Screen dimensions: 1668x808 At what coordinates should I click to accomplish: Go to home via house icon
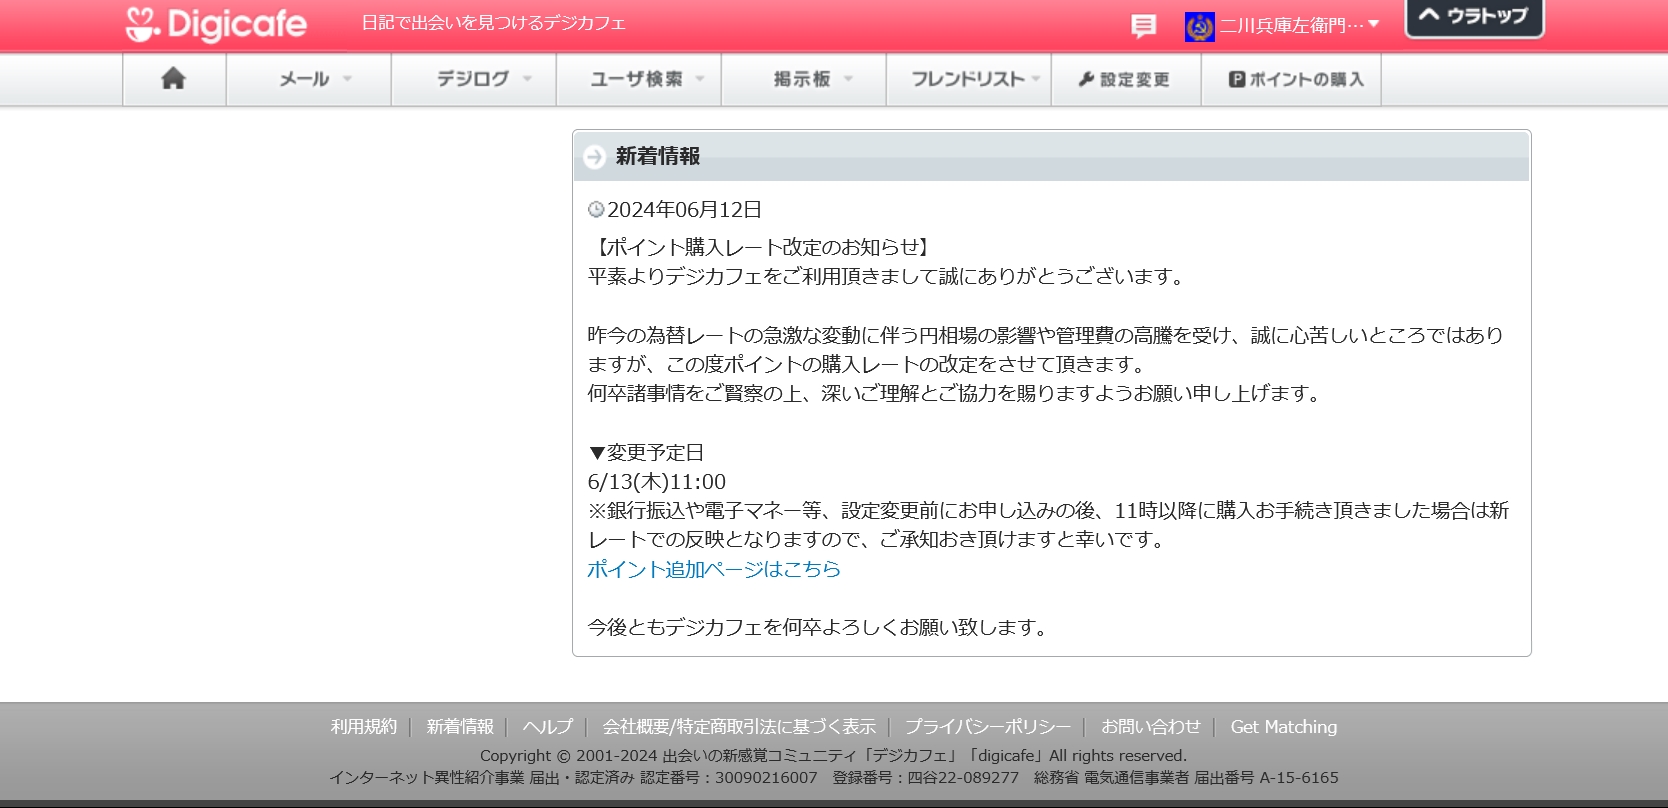coord(174,79)
